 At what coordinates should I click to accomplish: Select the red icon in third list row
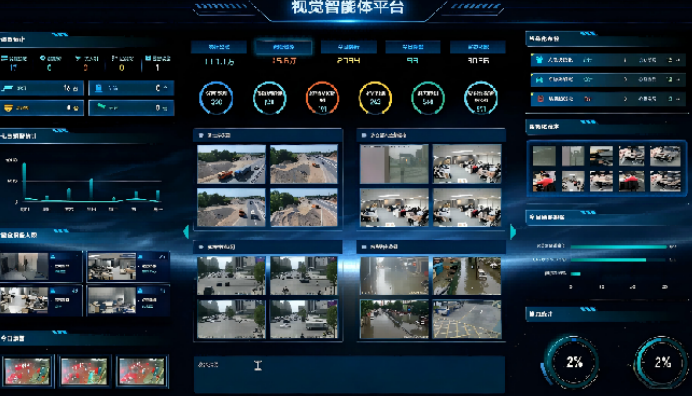tap(540, 99)
